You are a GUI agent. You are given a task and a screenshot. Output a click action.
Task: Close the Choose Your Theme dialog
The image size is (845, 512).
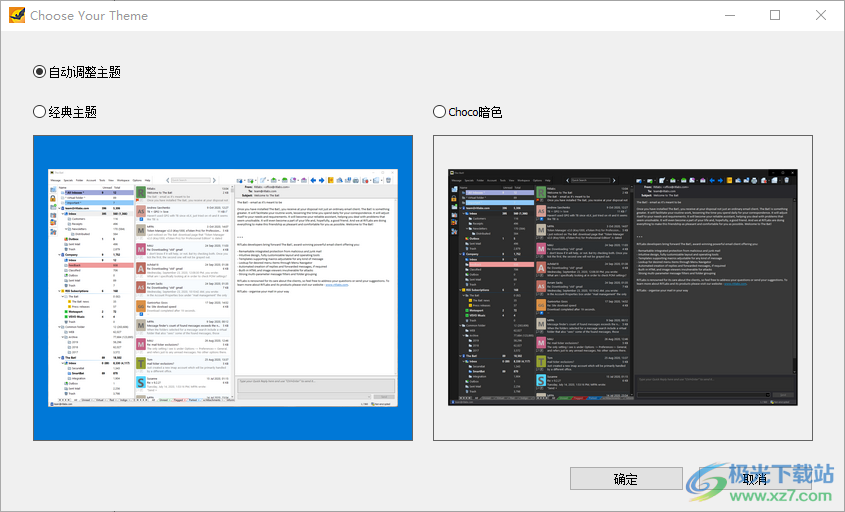click(x=821, y=15)
